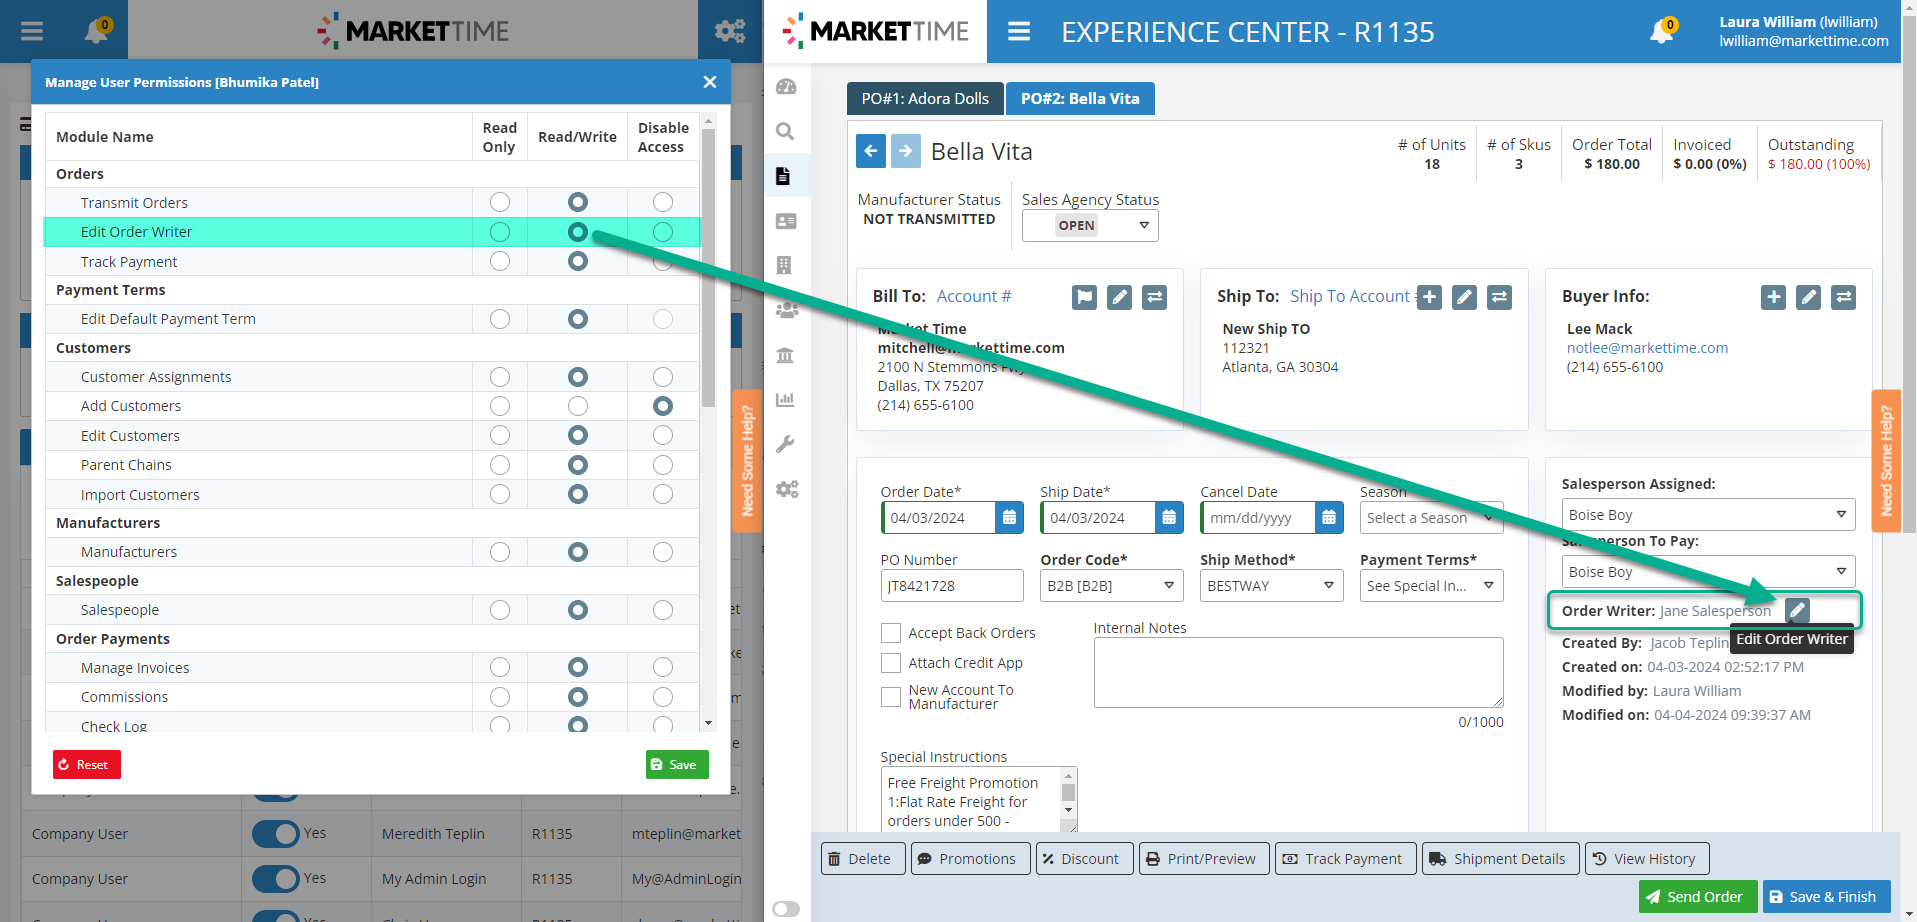Click the Buyer Info swap arrows icon
Screen dimensions: 1917x922
1843,297
